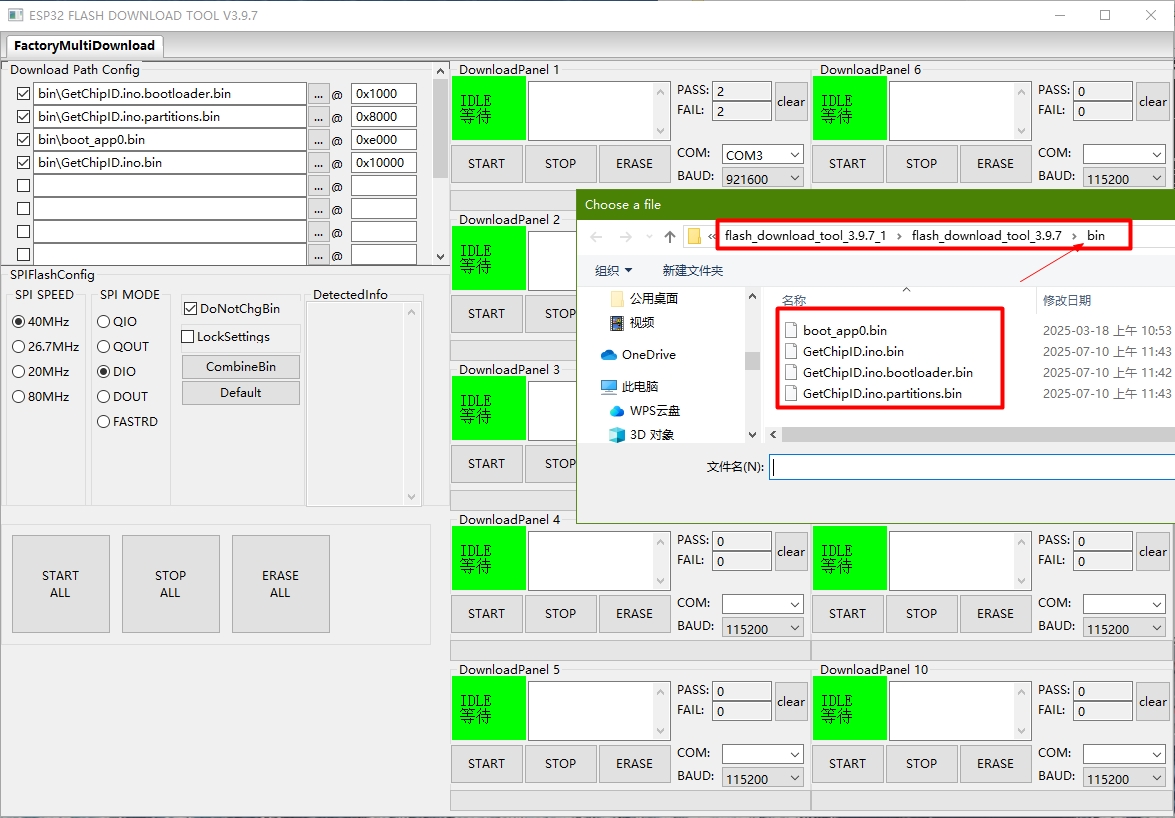Viewport: 1175px width, 818px height.
Task: Enable the LockSettings checkbox
Action: [188, 337]
